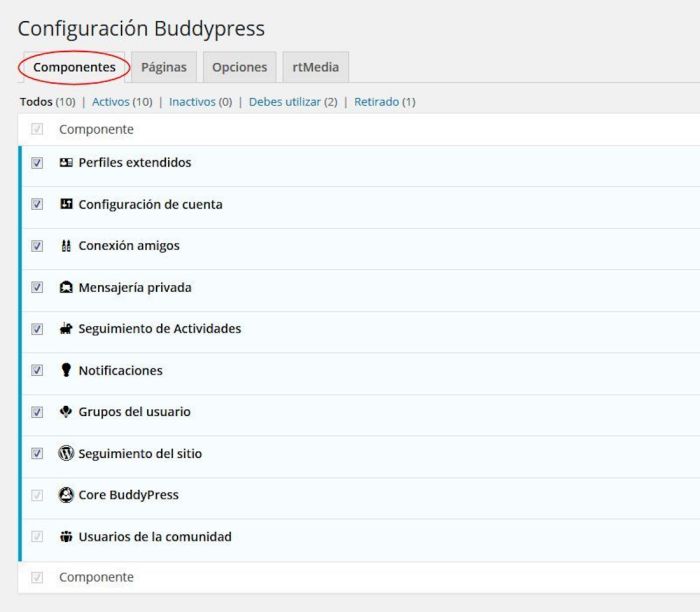Click the Usuarios de la comunidad icon
Image resolution: width=700 pixels, height=612 pixels.
(x=66, y=536)
